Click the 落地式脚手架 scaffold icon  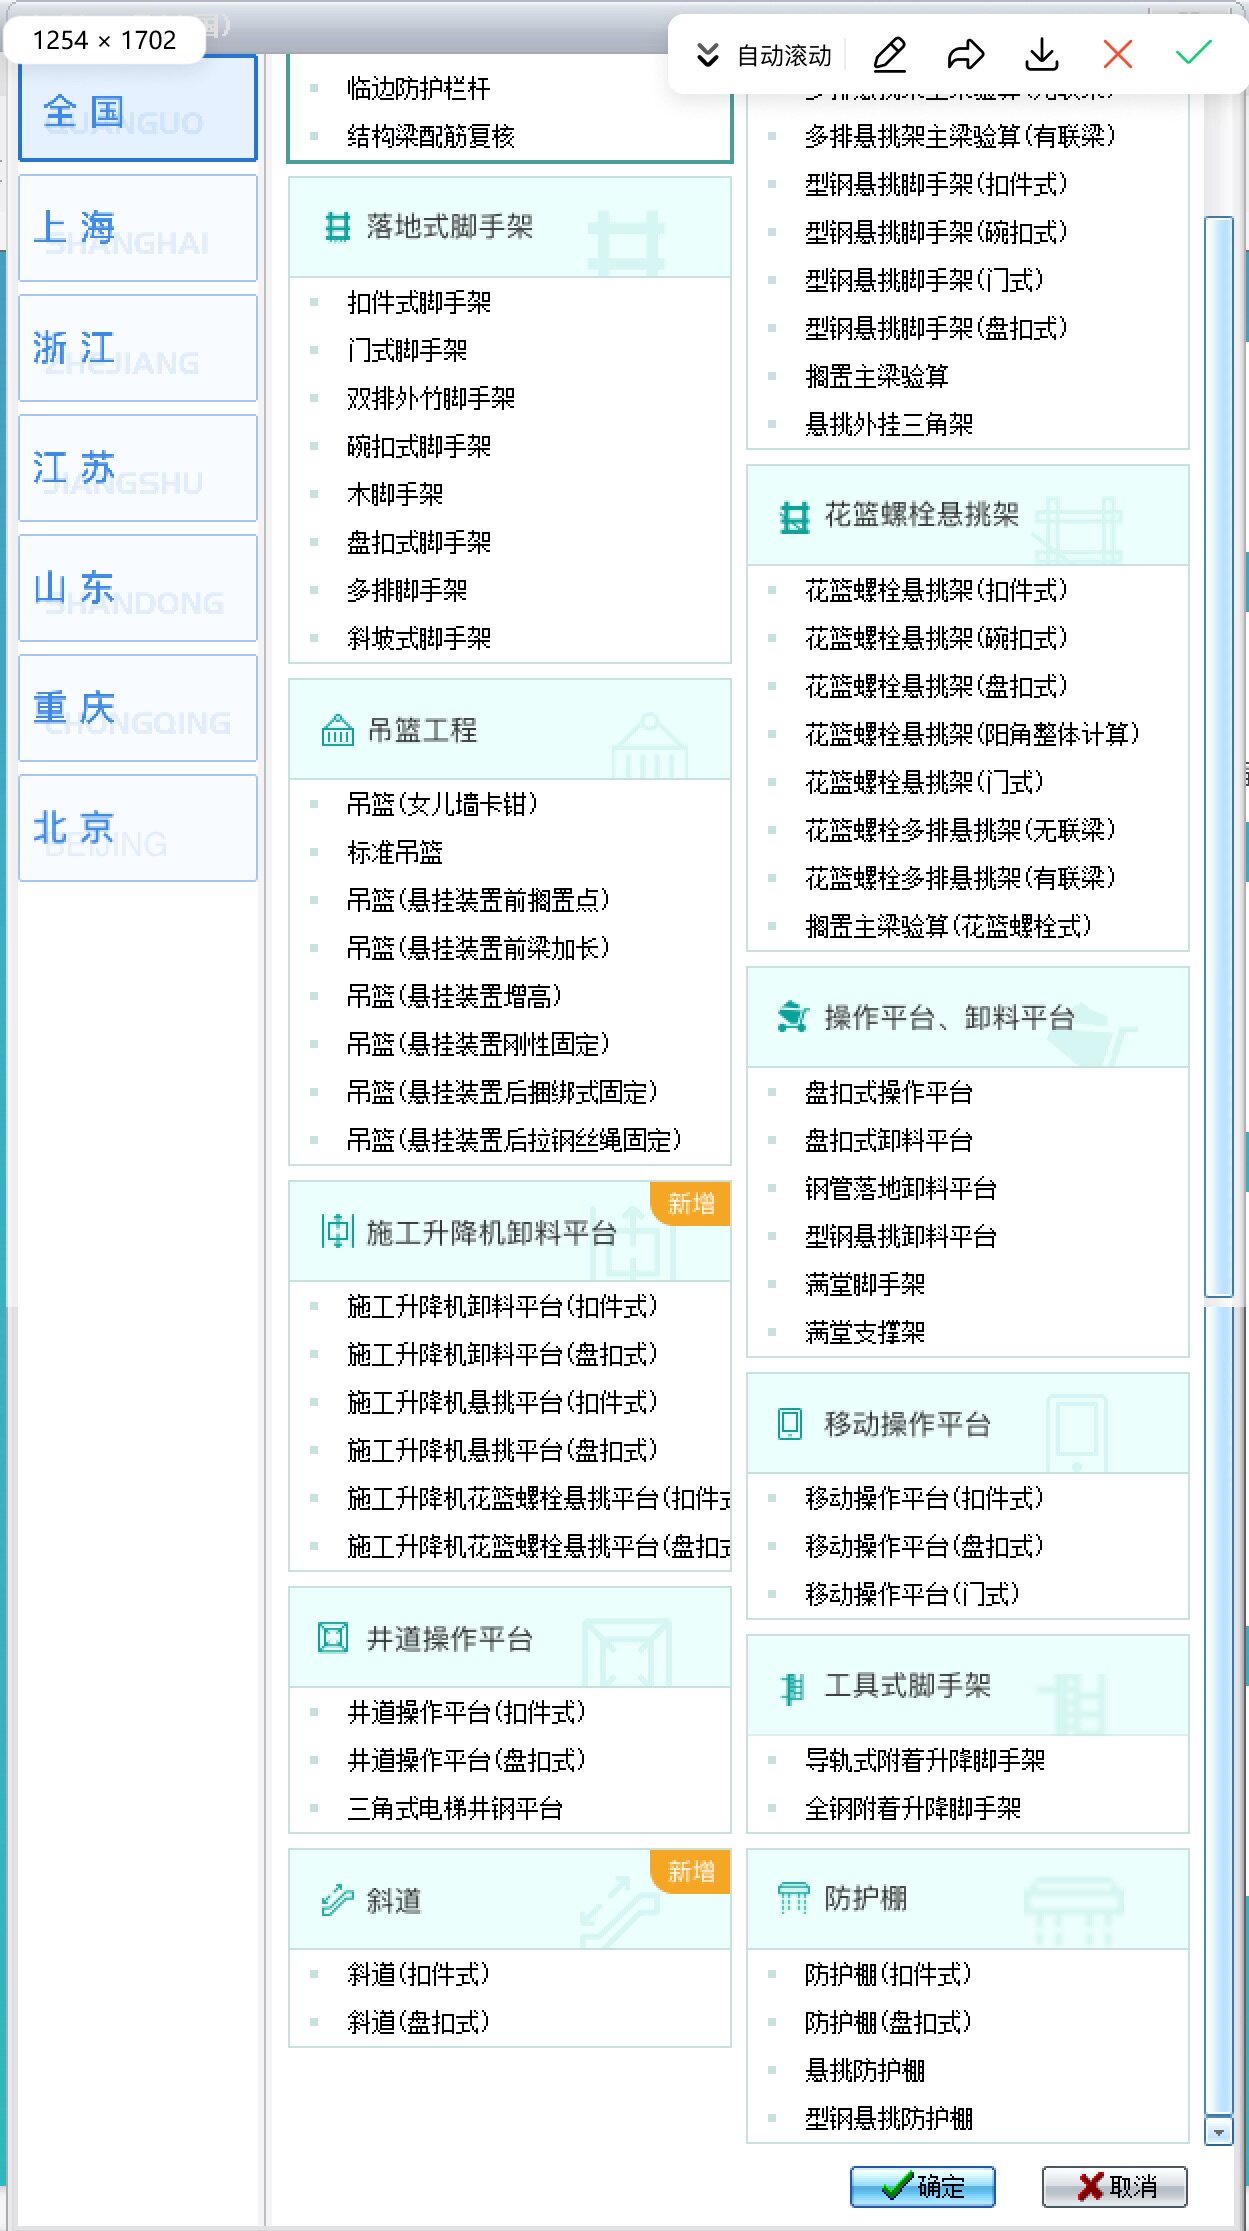click(x=338, y=228)
